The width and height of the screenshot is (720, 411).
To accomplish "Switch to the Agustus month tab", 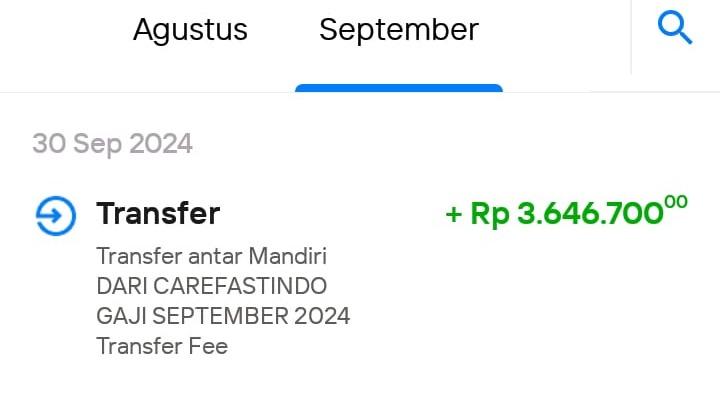I will [190, 30].
